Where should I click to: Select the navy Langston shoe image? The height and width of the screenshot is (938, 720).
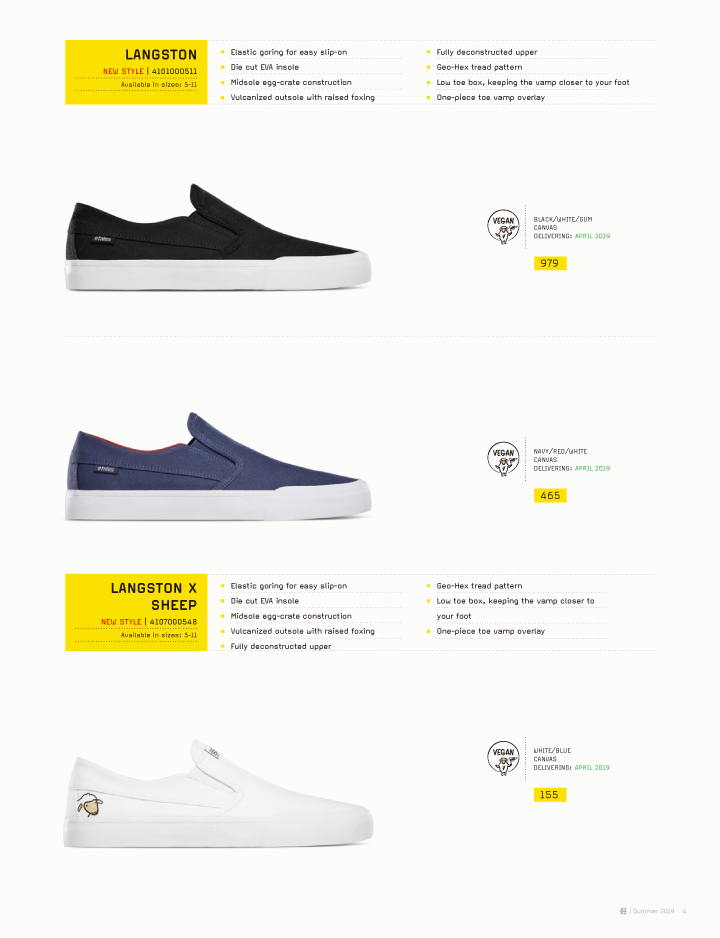click(x=218, y=466)
